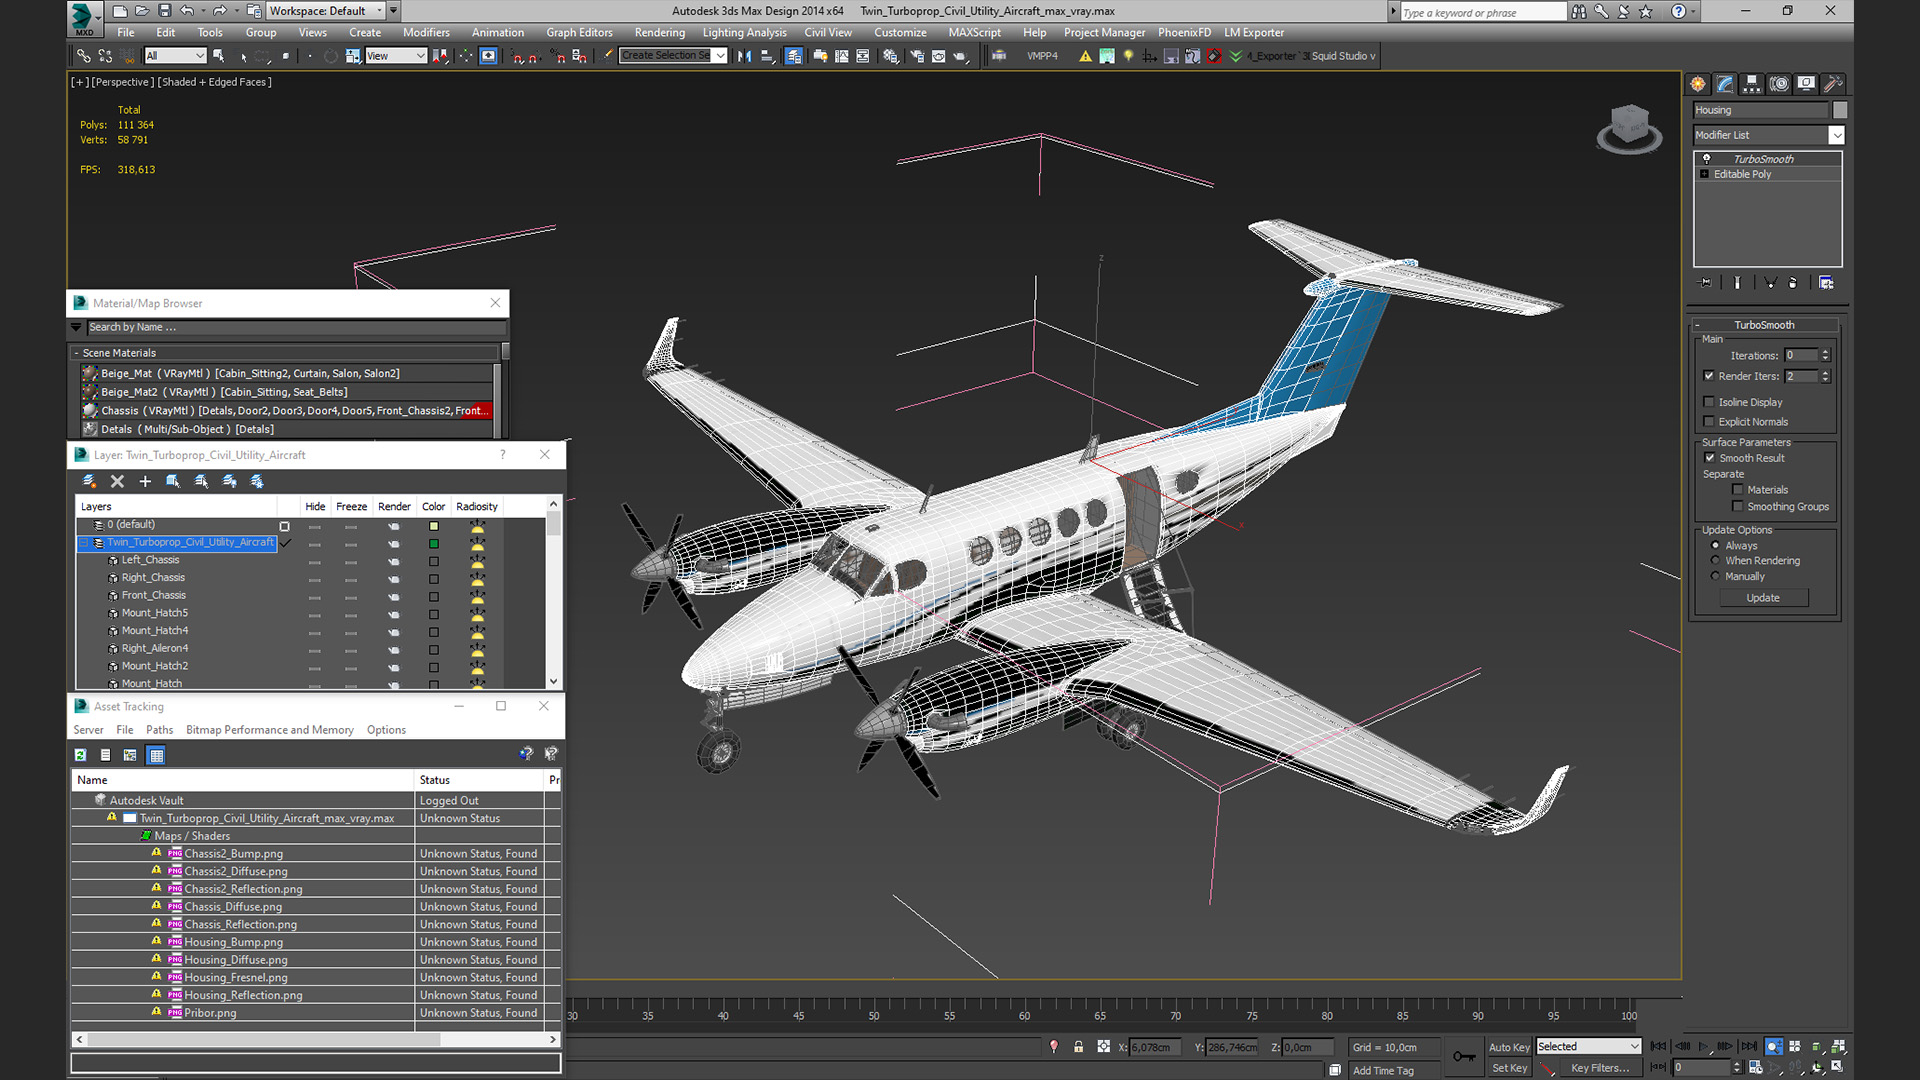
Task: Click the Mirror tool icon
Action: tap(744, 56)
